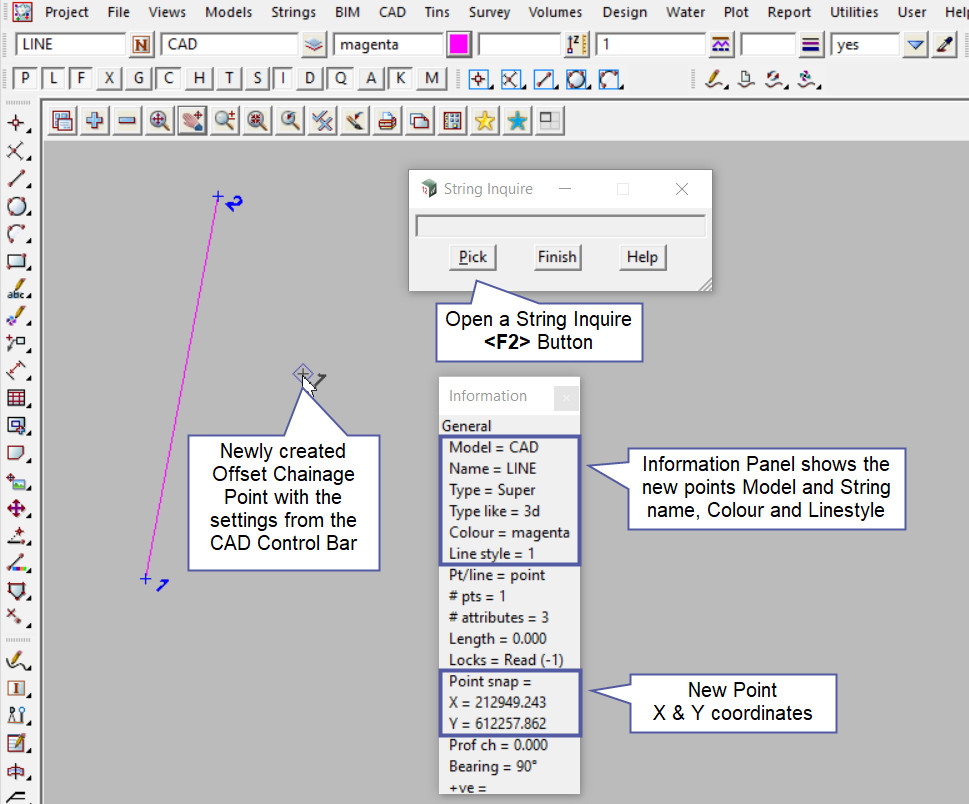Select the rectangle tool in left sidebar
The image size is (969, 804).
pos(16,263)
